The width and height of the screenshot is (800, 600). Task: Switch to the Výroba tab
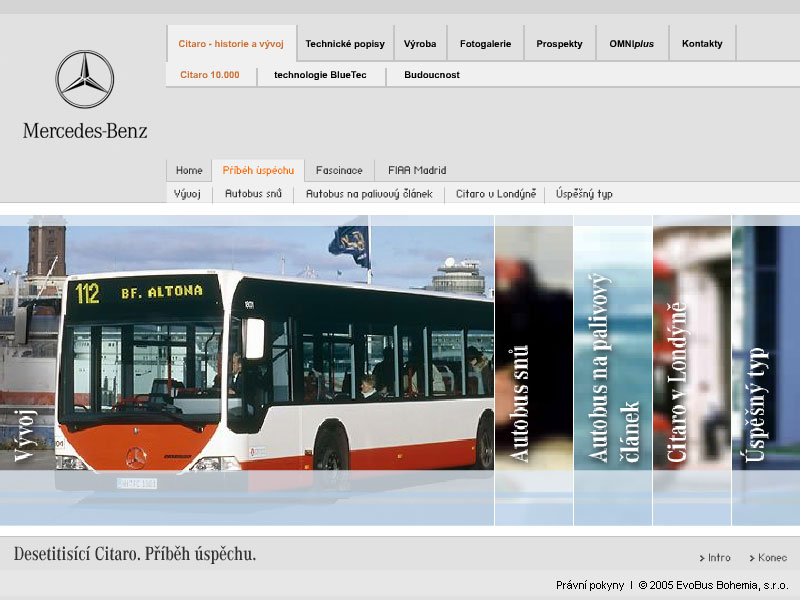(x=420, y=44)
